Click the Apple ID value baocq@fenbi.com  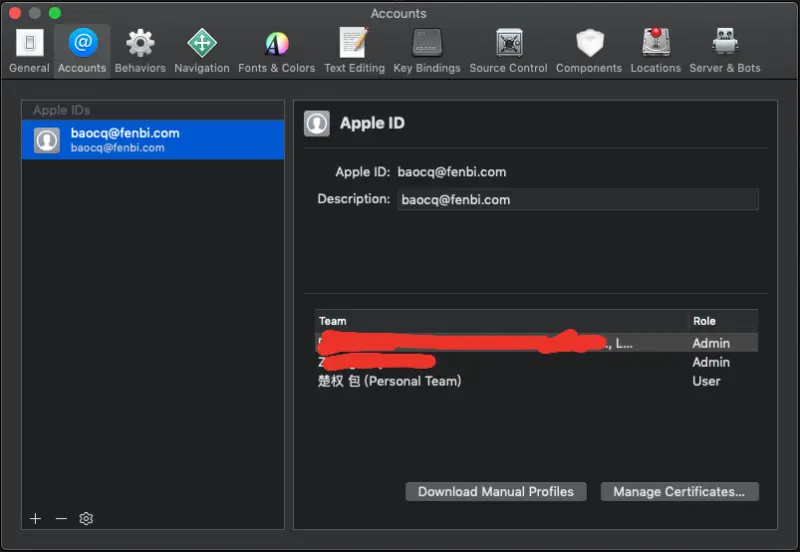[x=452, y=172]
